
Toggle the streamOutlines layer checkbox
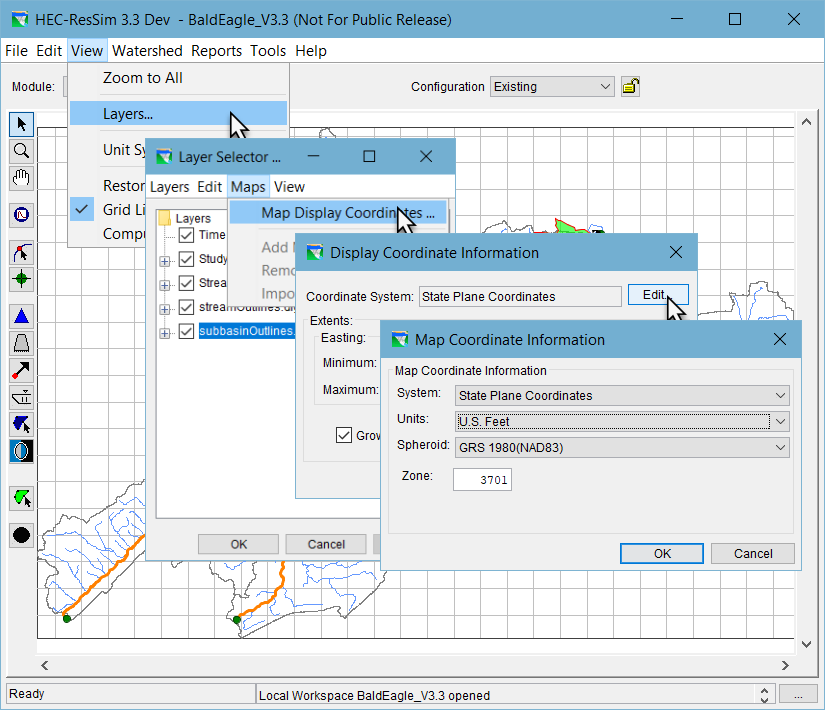(186, 307)
